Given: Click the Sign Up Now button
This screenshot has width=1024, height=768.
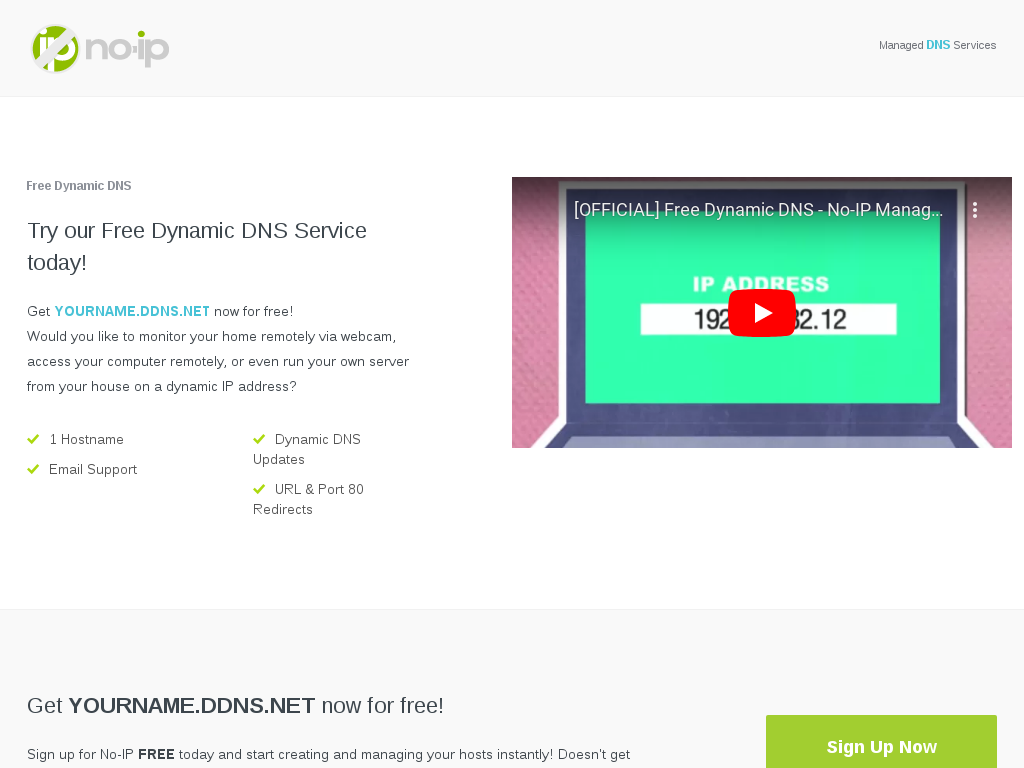Looking at the screenshot, I should [x=881, y=743].
